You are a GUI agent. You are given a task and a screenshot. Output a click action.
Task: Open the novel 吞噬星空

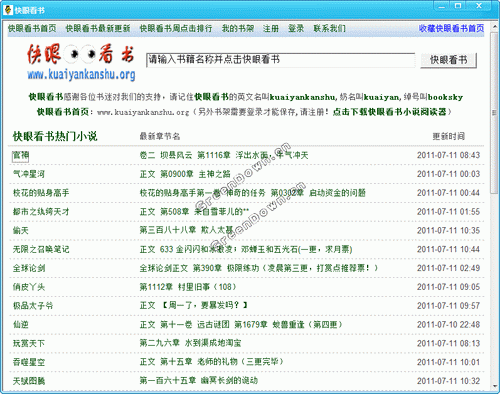29,362
